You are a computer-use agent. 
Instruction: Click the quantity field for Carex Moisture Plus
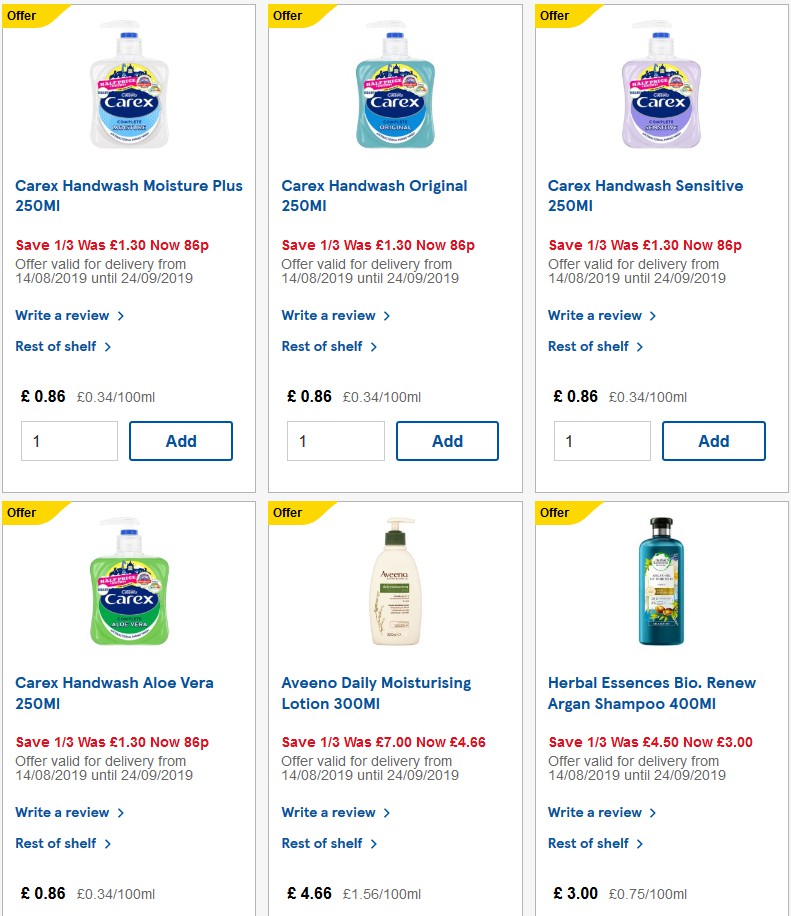[69, 440]
